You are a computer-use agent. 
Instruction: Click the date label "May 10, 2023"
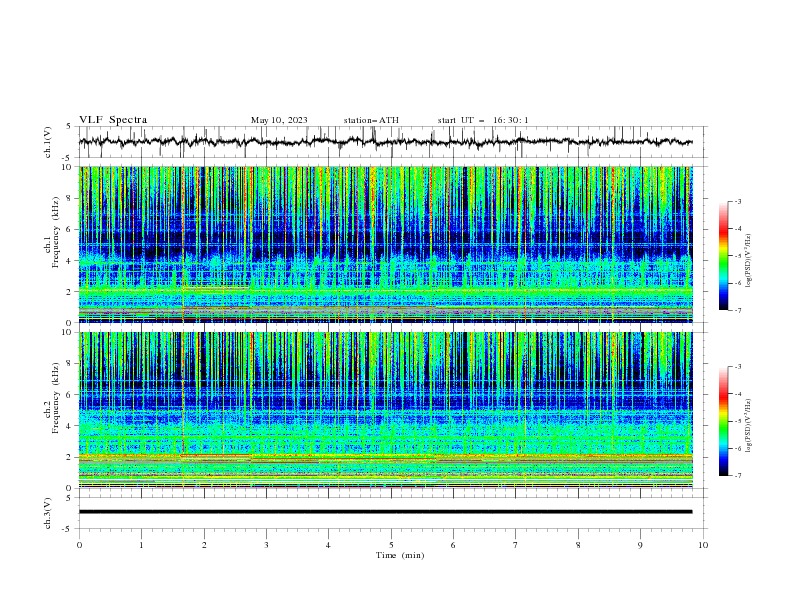[279, 120]
